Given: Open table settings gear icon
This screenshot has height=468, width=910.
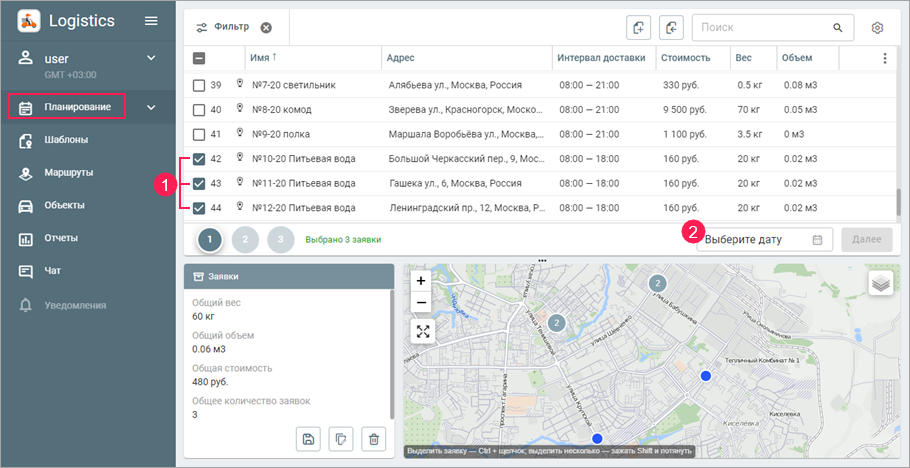Looking at the screenshot, I should pos(877,28).
